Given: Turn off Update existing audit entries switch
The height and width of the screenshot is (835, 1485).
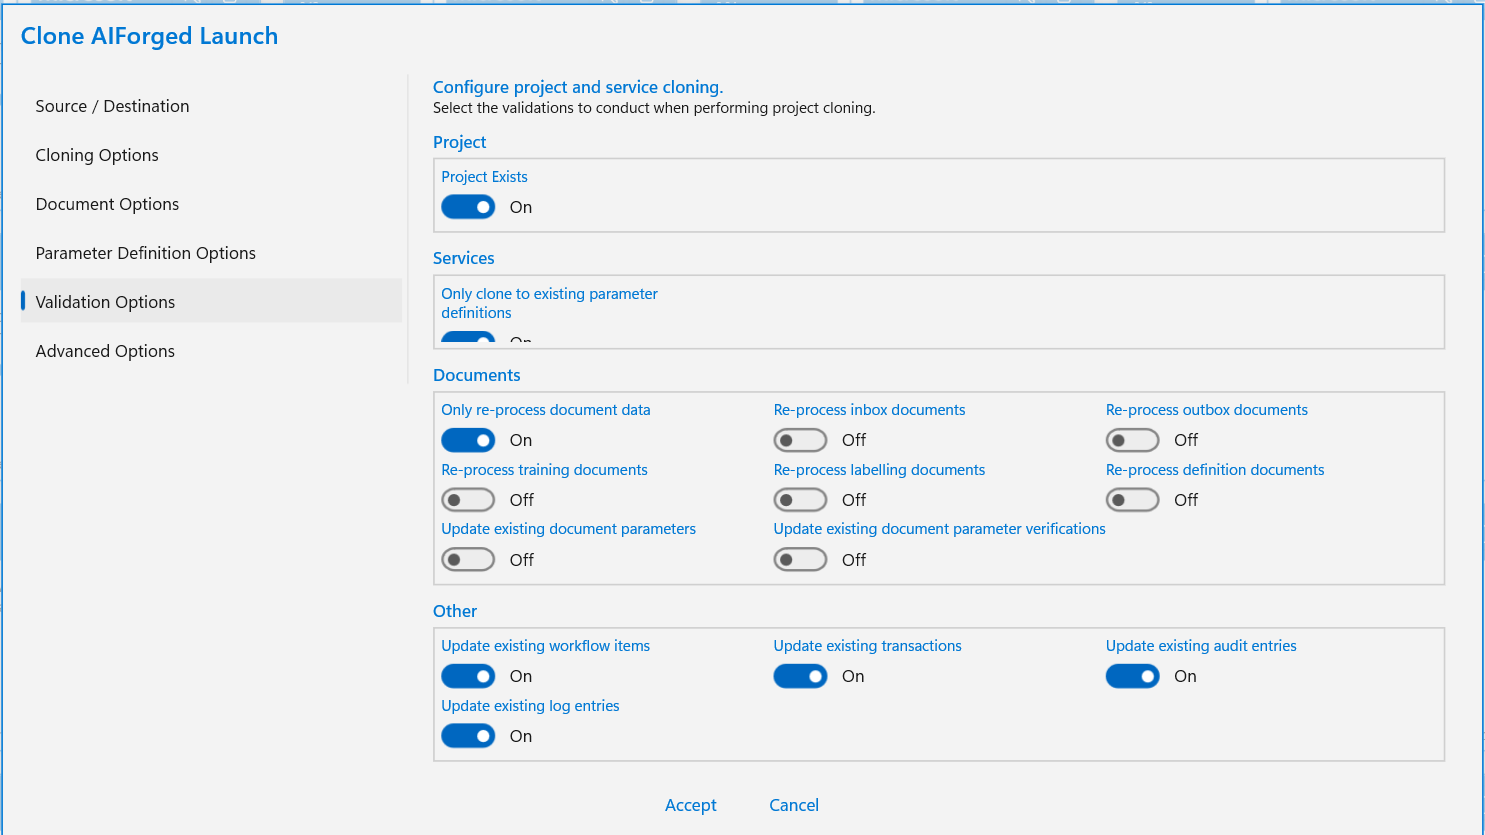Looking at the screenshot, I should coord(1132,676).
